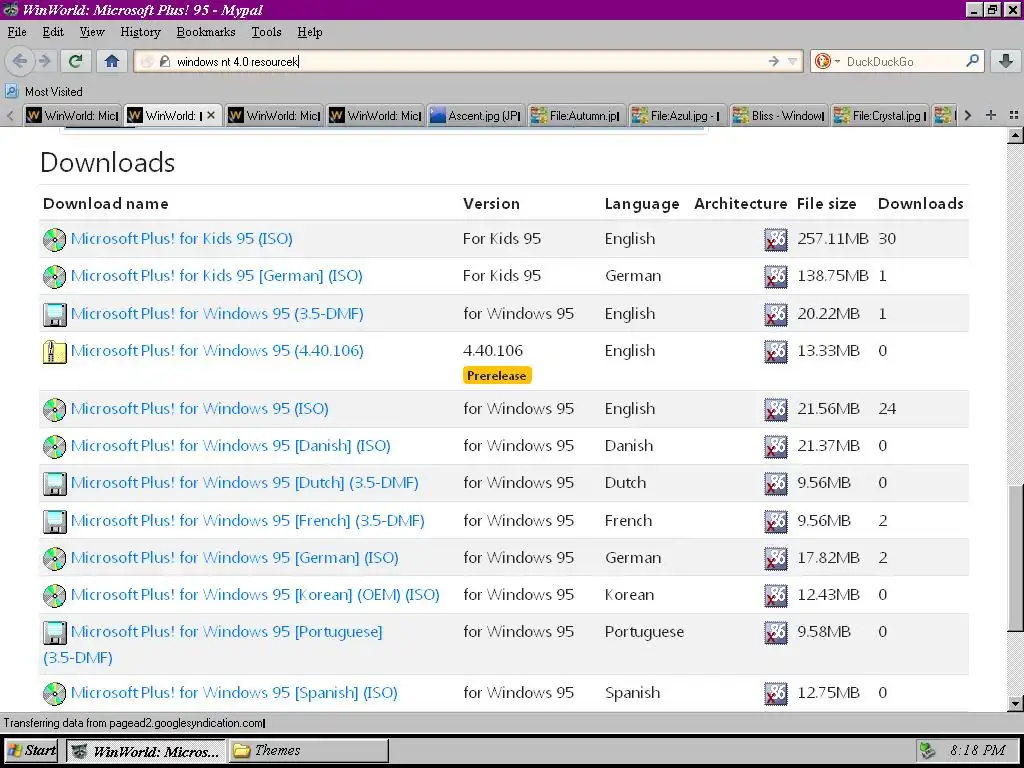Click the CD icon for Plus! for Kids 95 (ISO)
Image resolution: width=1024 pixels, height=768 pixels.
pyautogui.click(x=55, y=240)
